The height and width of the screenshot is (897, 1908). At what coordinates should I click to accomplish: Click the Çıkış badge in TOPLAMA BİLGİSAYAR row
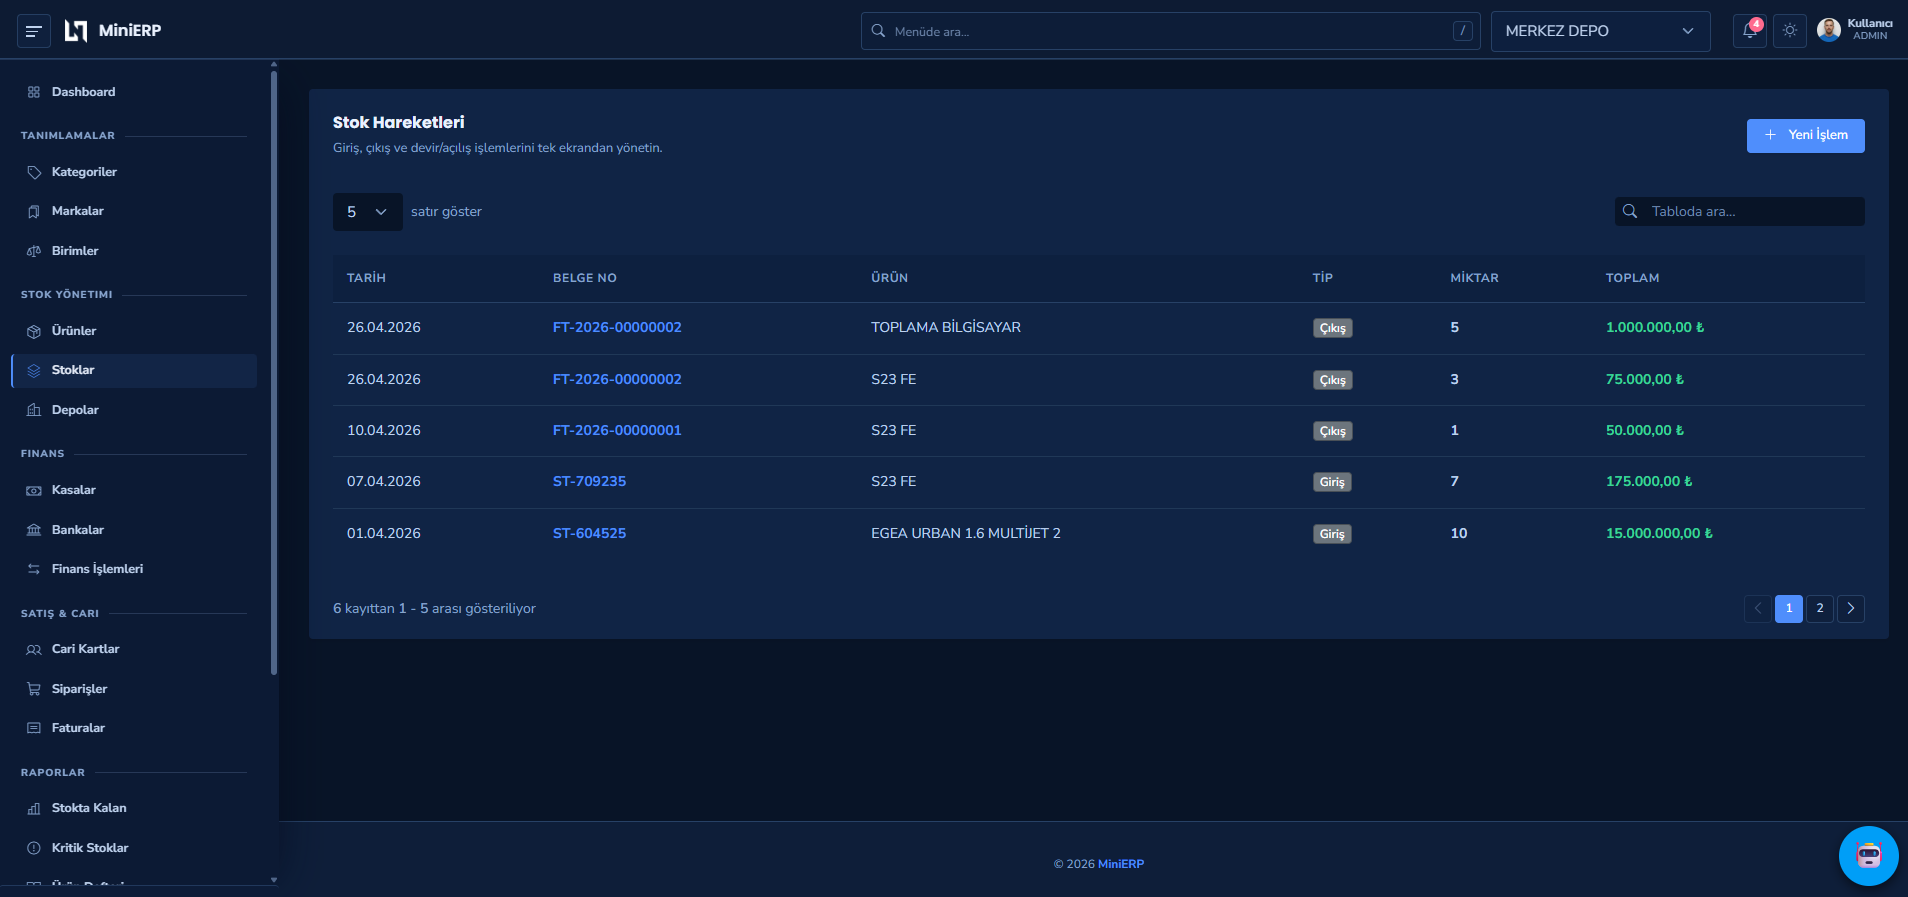pyautogui.click(x=1332, y=328)
